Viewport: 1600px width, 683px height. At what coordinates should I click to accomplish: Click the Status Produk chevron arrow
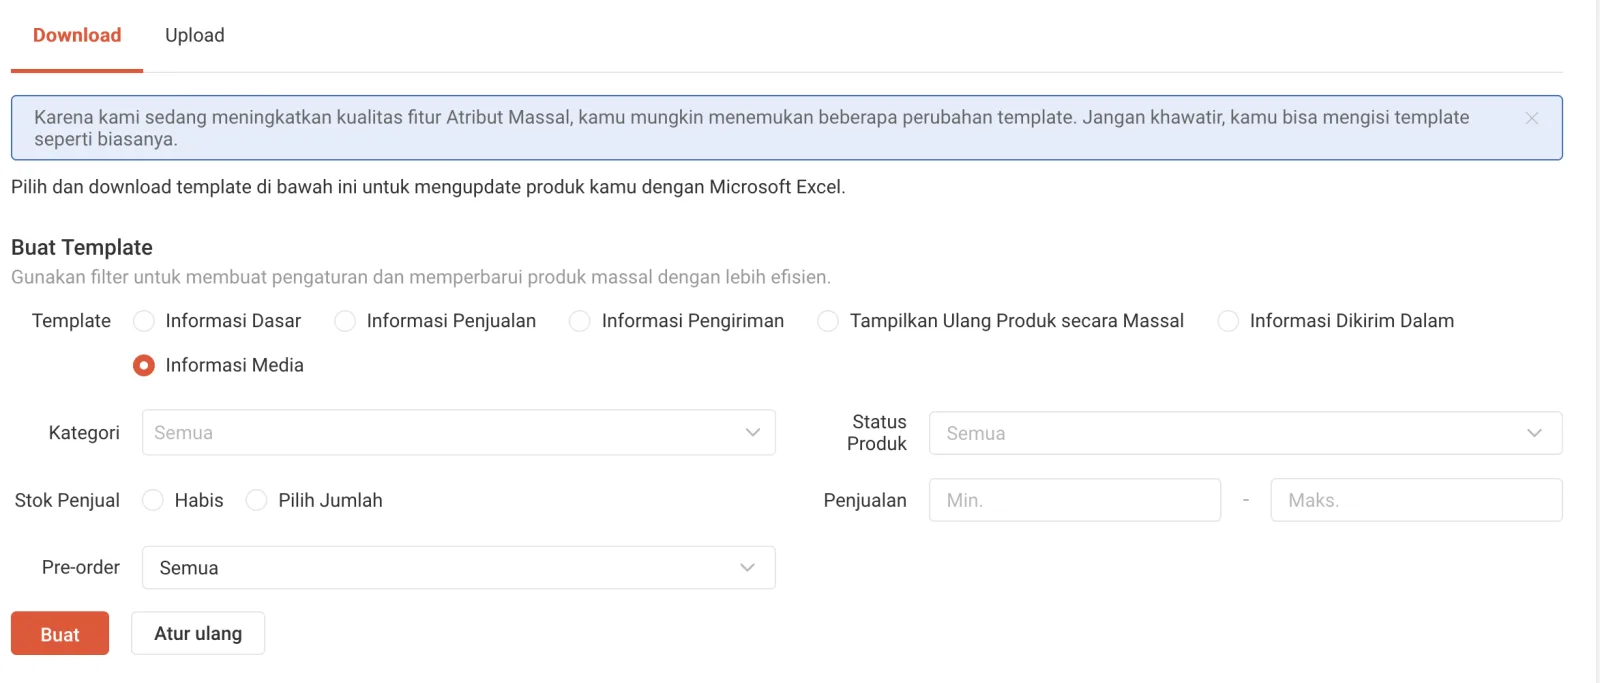1534,433
